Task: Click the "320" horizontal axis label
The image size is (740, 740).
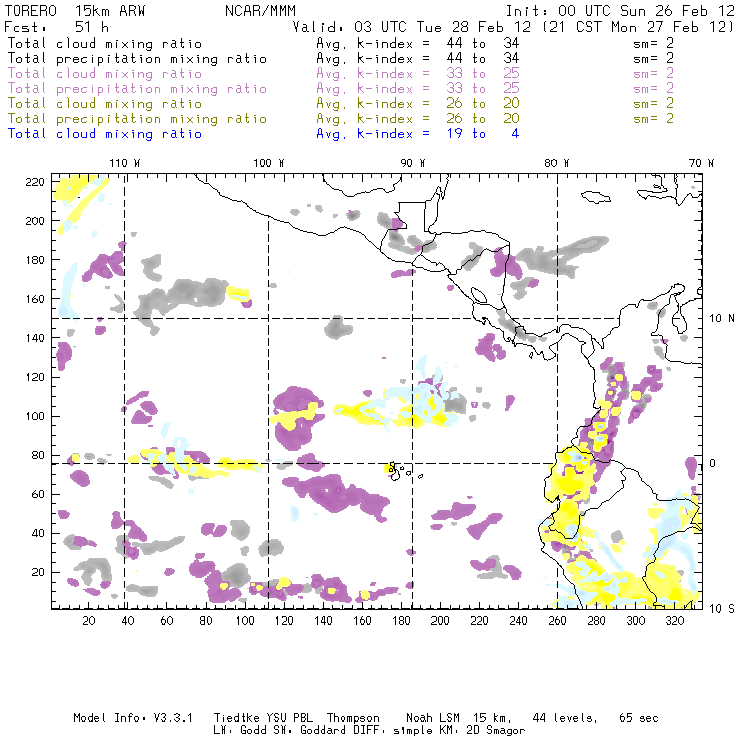Action: pos(675,621)
